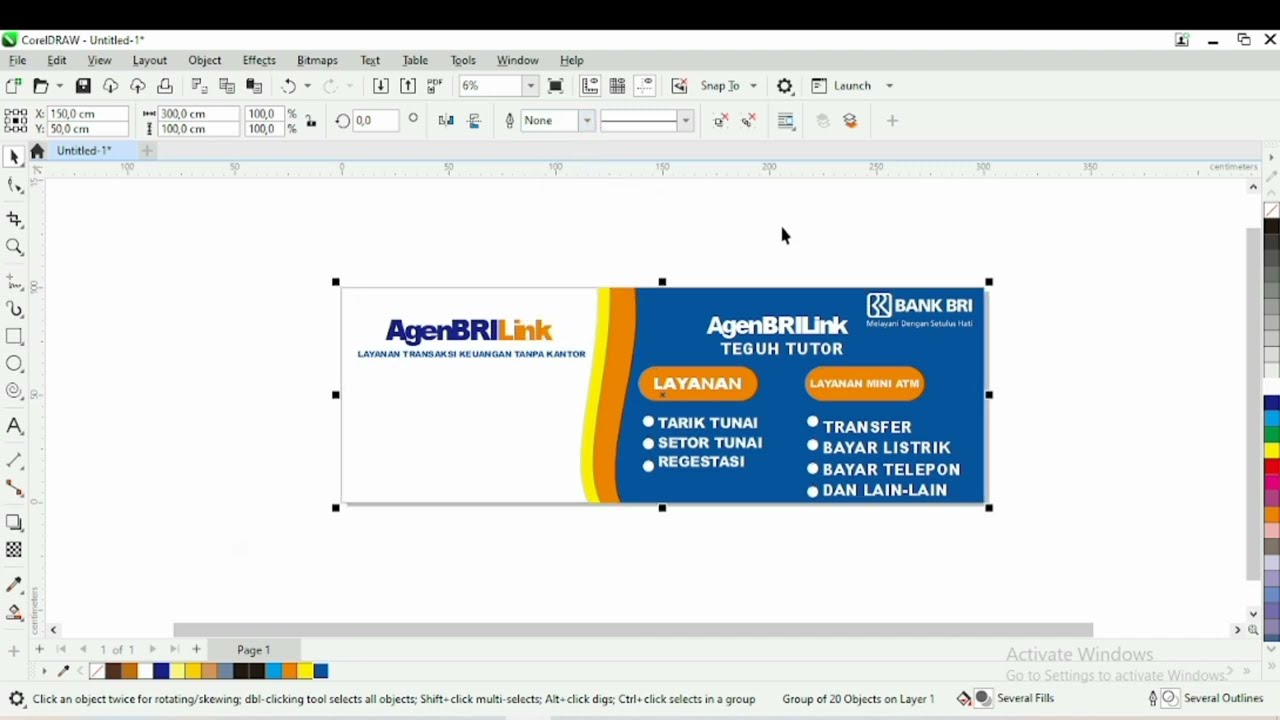Click the rotation angle field
Image resolution: width=1280 pixels, height=720 pixels.
click(x=376, y=121)
